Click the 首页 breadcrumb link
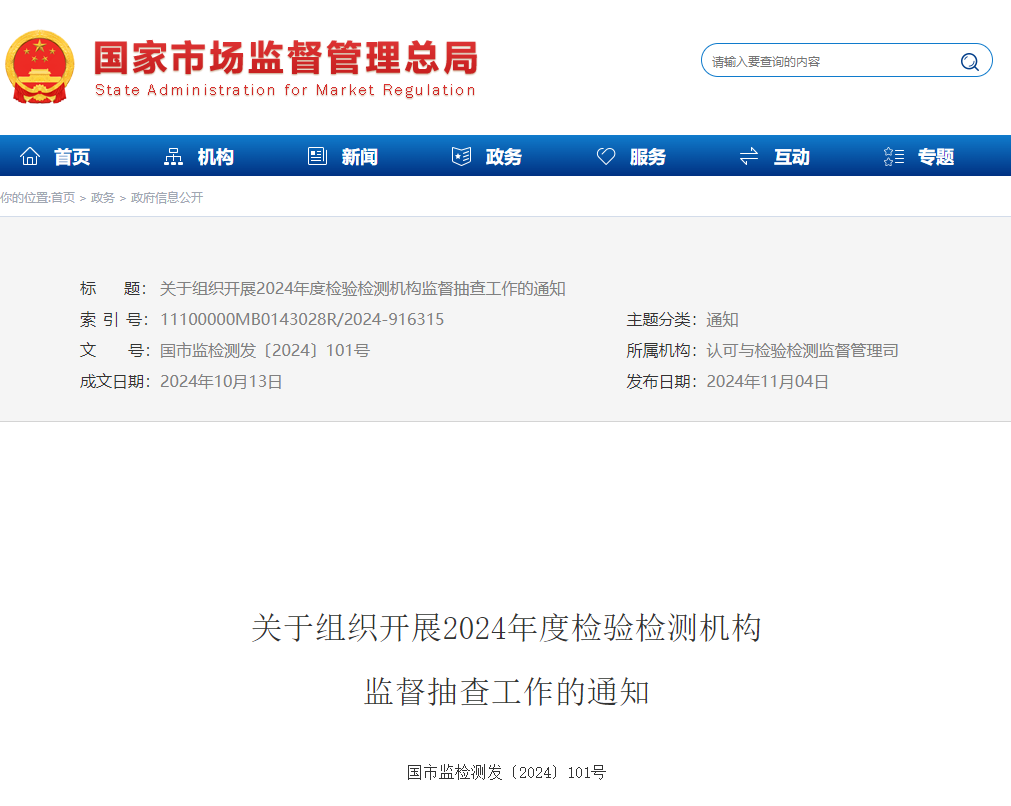The image size is (1011, 806). [63, 198]
